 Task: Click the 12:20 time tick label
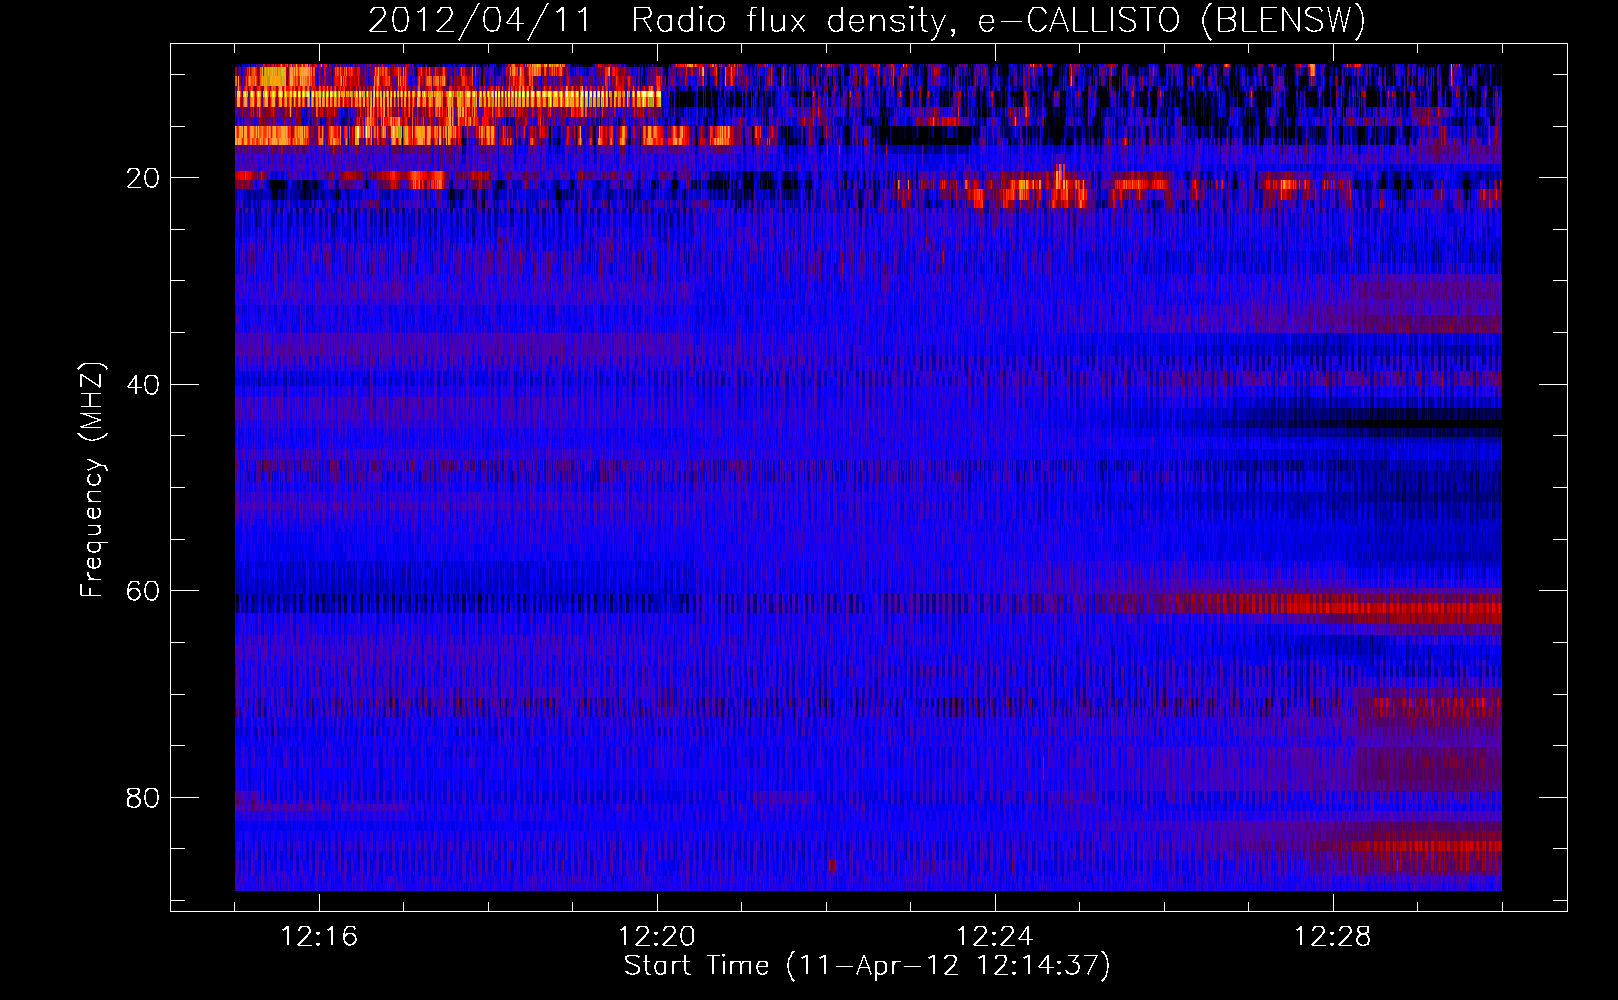click(x=657, y=936)
